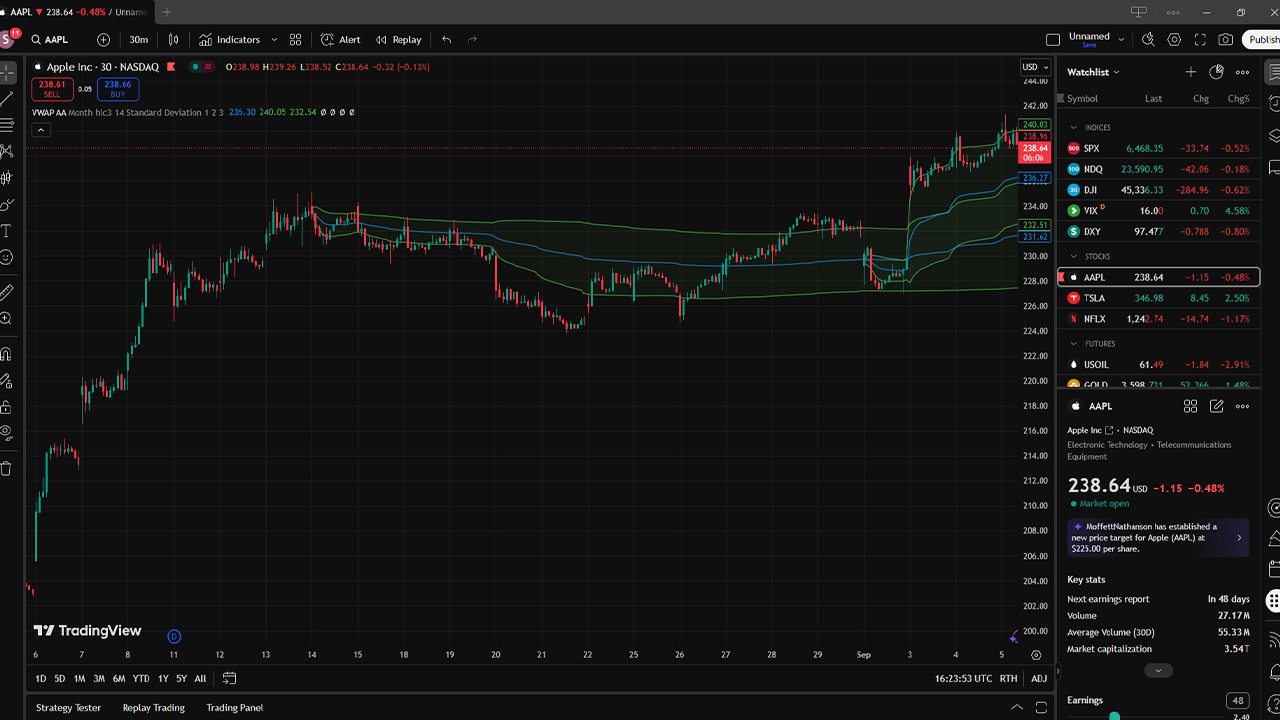Open chart settings gear icon
This screenshot has width=1280, height=720.
[1174, 40]
